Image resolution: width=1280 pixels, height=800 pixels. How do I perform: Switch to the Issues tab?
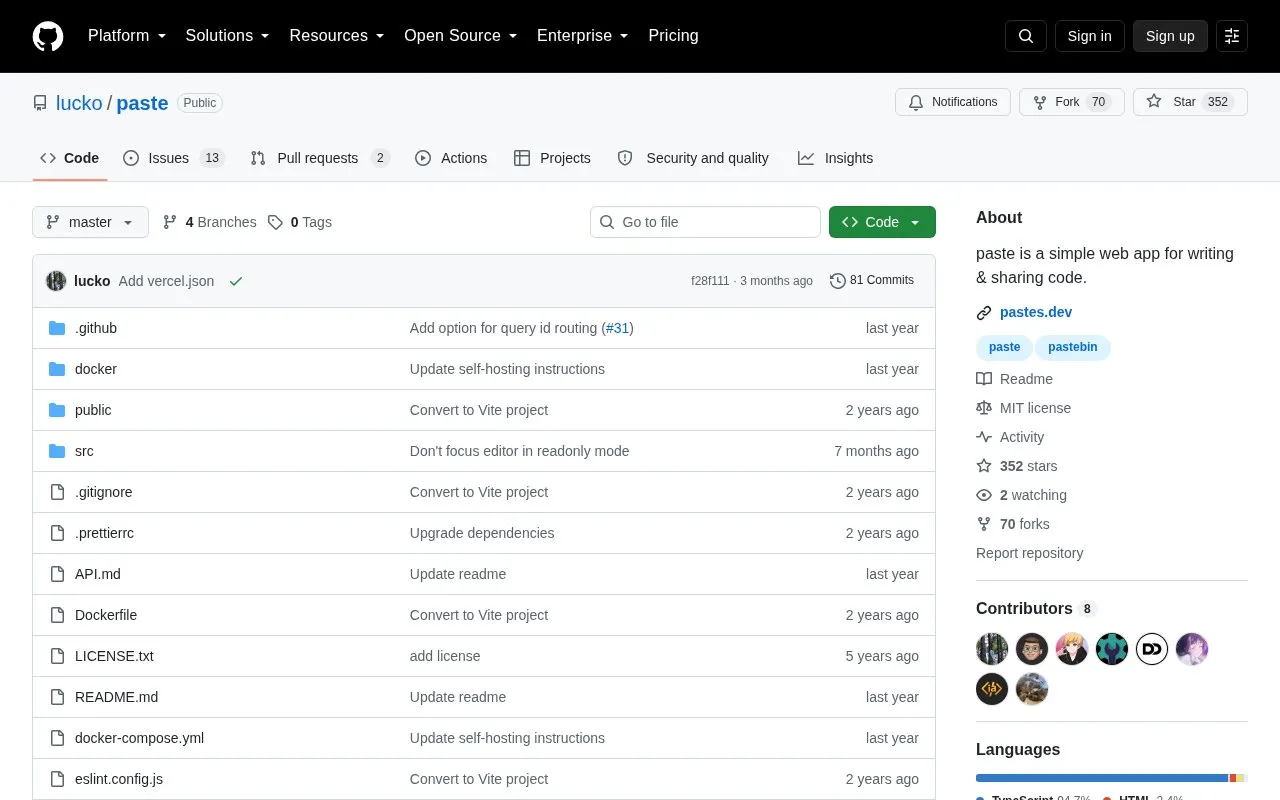point(173,158)
